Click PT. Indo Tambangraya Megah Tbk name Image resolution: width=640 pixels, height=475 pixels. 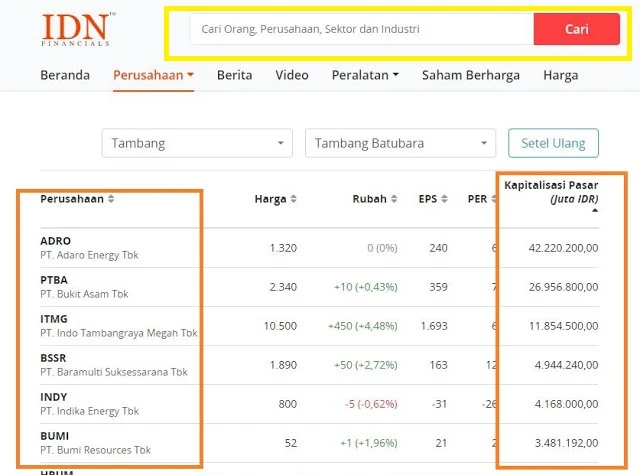click(119, 333)
